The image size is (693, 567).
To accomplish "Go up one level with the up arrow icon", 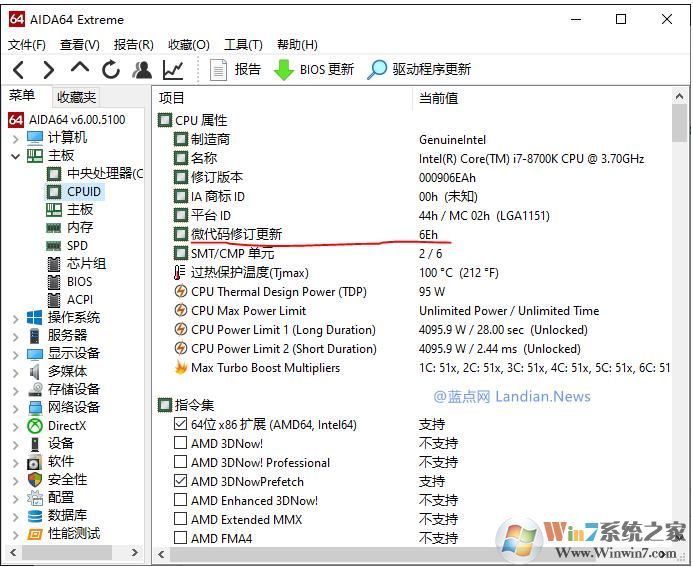I will click(80, 68).
